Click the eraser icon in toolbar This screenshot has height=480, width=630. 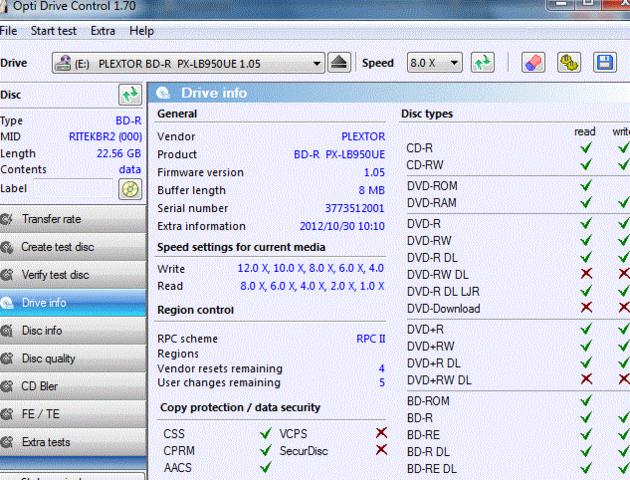pos(533,63)
